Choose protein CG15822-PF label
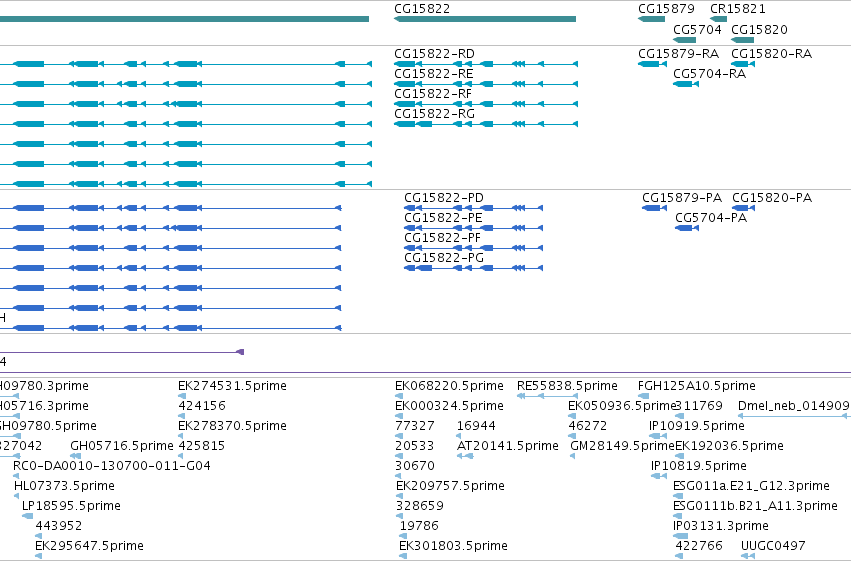Screen dimensions: 851x561 pyautogui.click(x=442, y=238)
